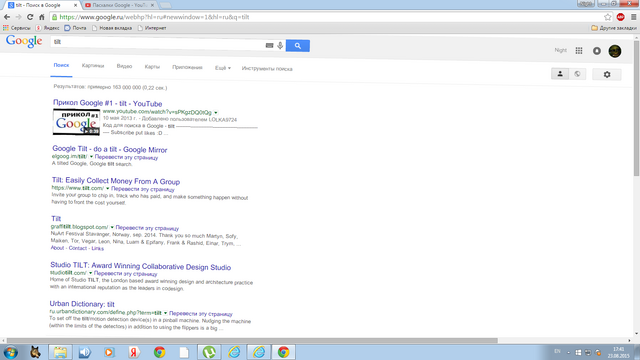Switch to private results person toggle
Viewport: 640px width, 360px height.
[x=560, y=74]
